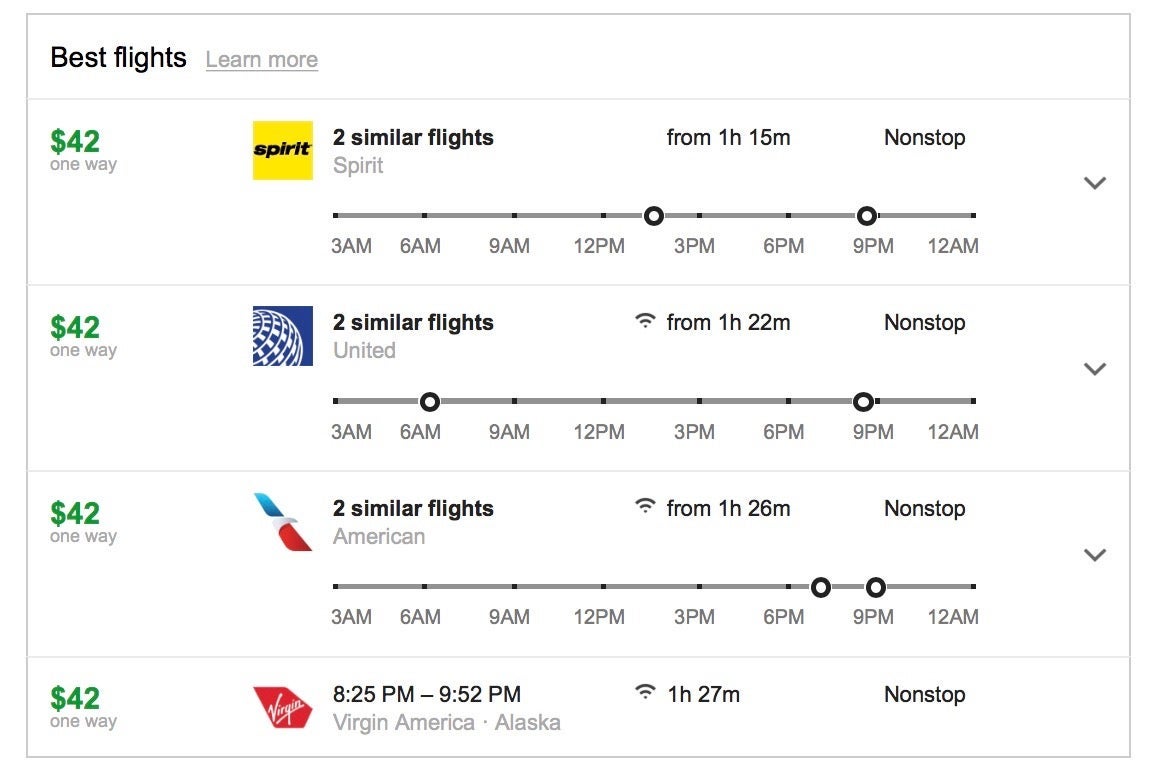
Task: Select United's 9PM flight marker on timeline
Action: click(863, 401)
